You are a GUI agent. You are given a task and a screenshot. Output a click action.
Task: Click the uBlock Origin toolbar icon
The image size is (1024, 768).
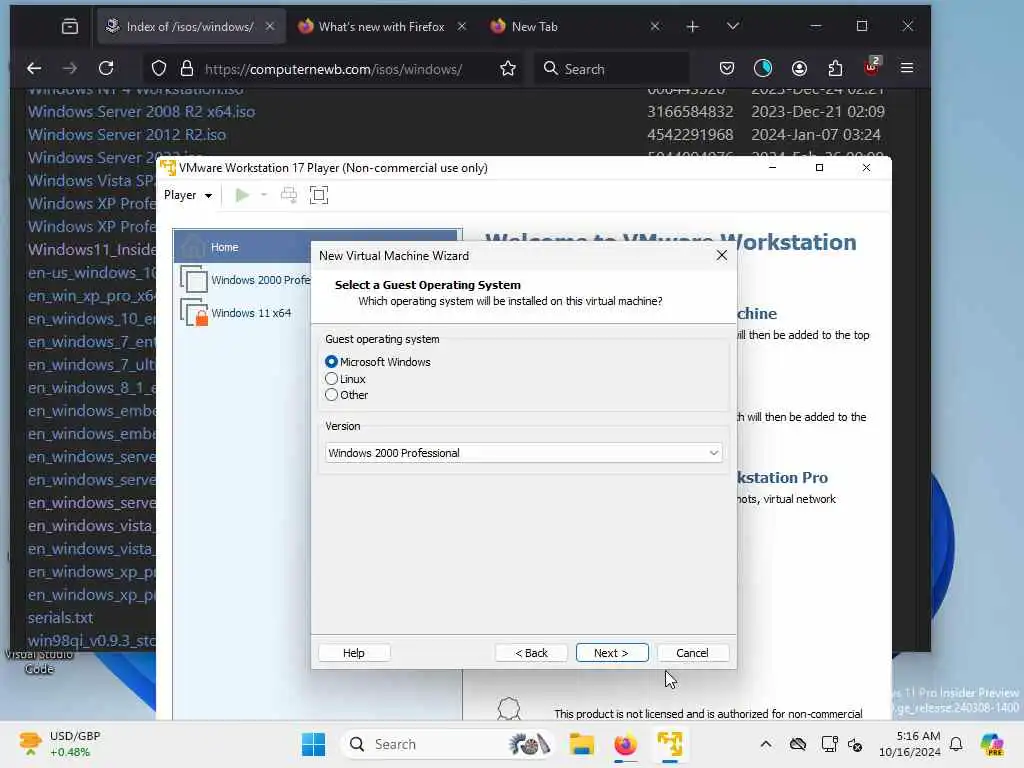pos(872,67)
